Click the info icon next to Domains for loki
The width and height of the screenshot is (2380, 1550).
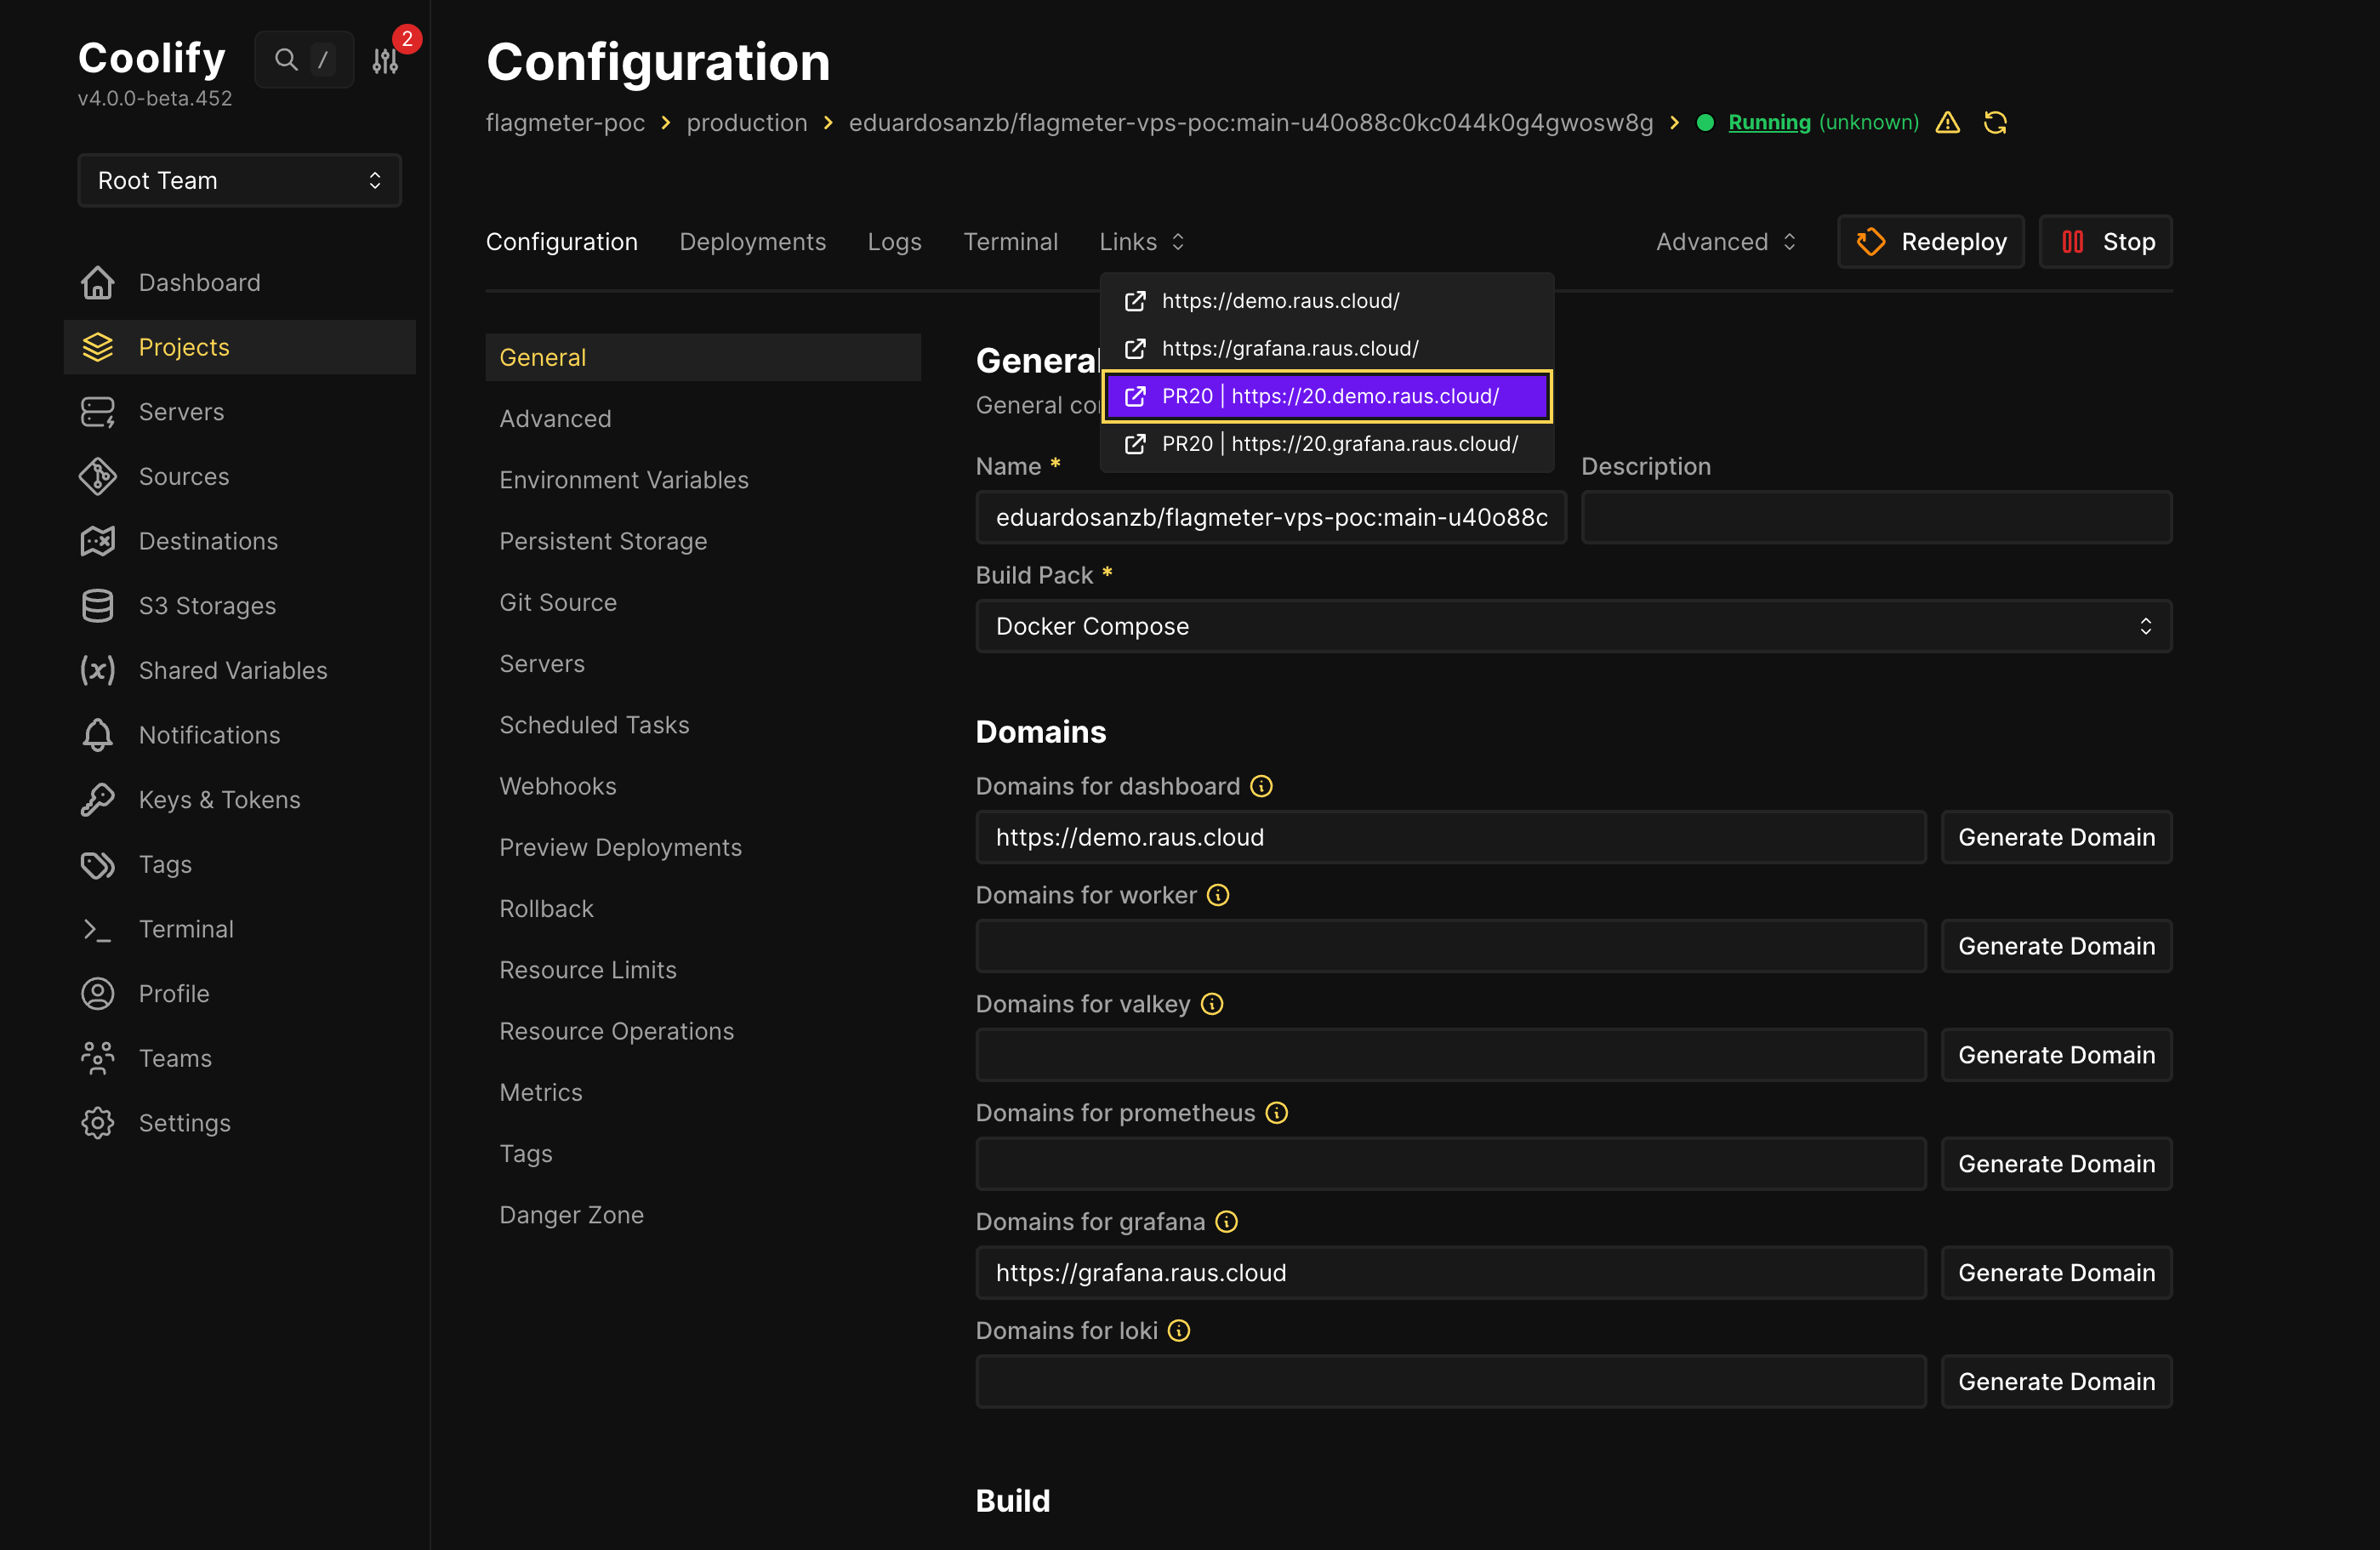pyautogui.click(x=1178, y=1330)
